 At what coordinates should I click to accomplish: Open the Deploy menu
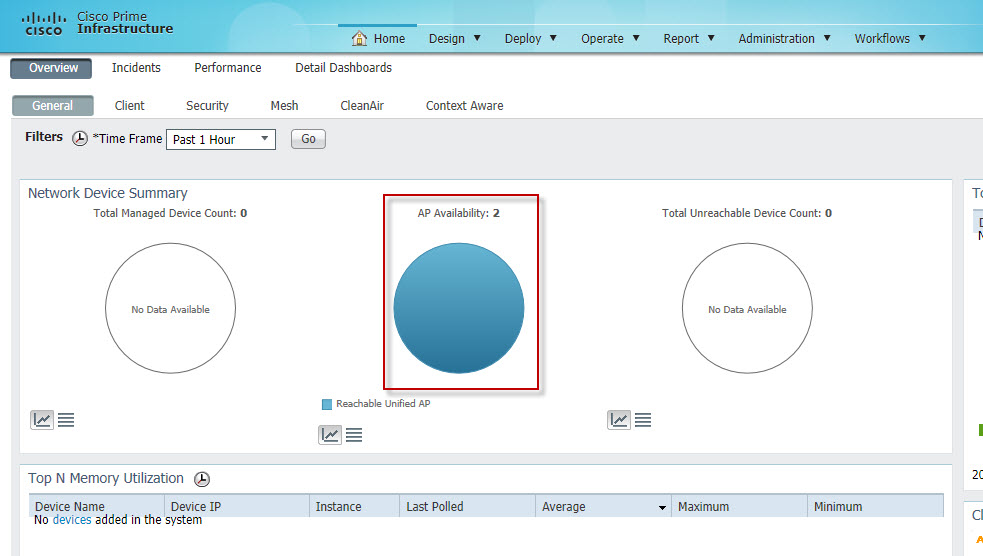point(530,38)
